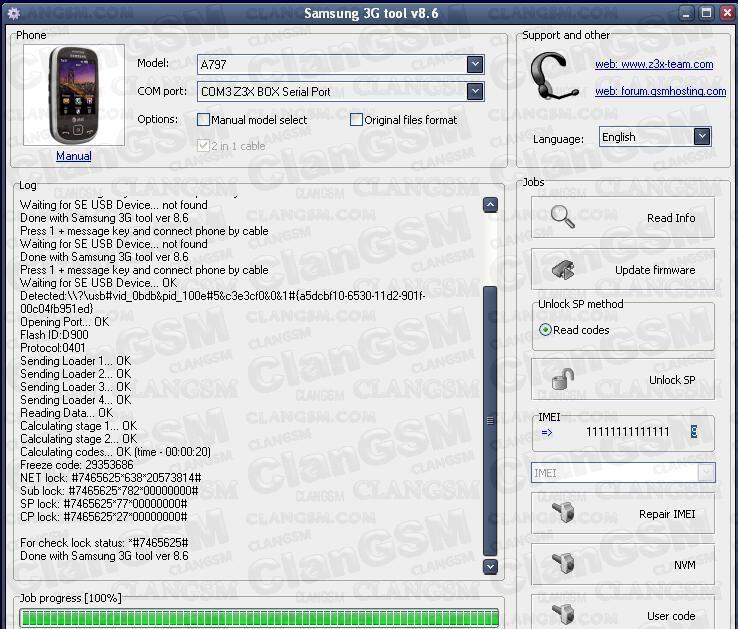Maximize the Samsung 3G tool window
The height and width of the screenshot is (629, 738).
tap(706, 13)
